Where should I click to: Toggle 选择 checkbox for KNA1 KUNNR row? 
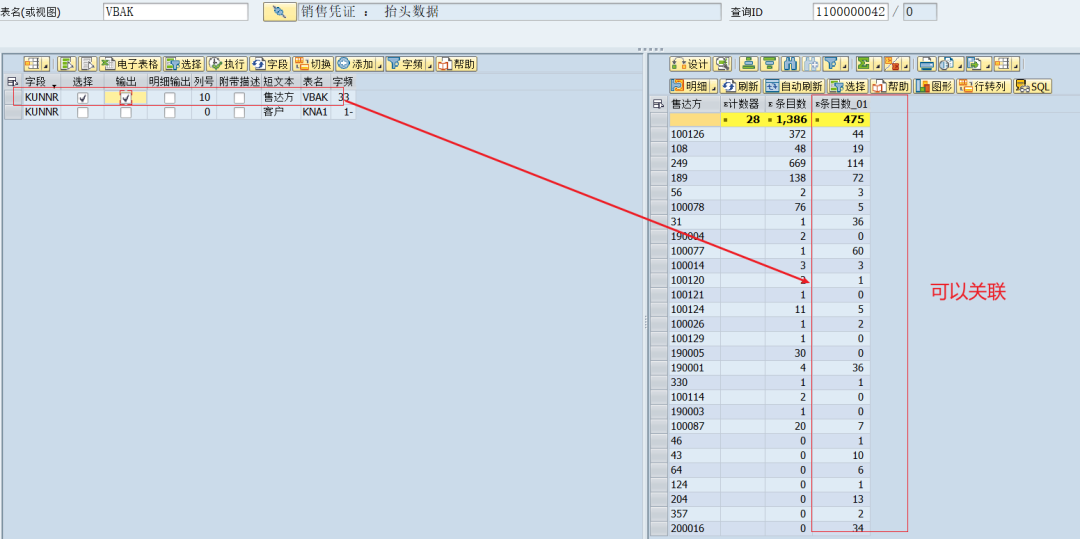[83, 112]
